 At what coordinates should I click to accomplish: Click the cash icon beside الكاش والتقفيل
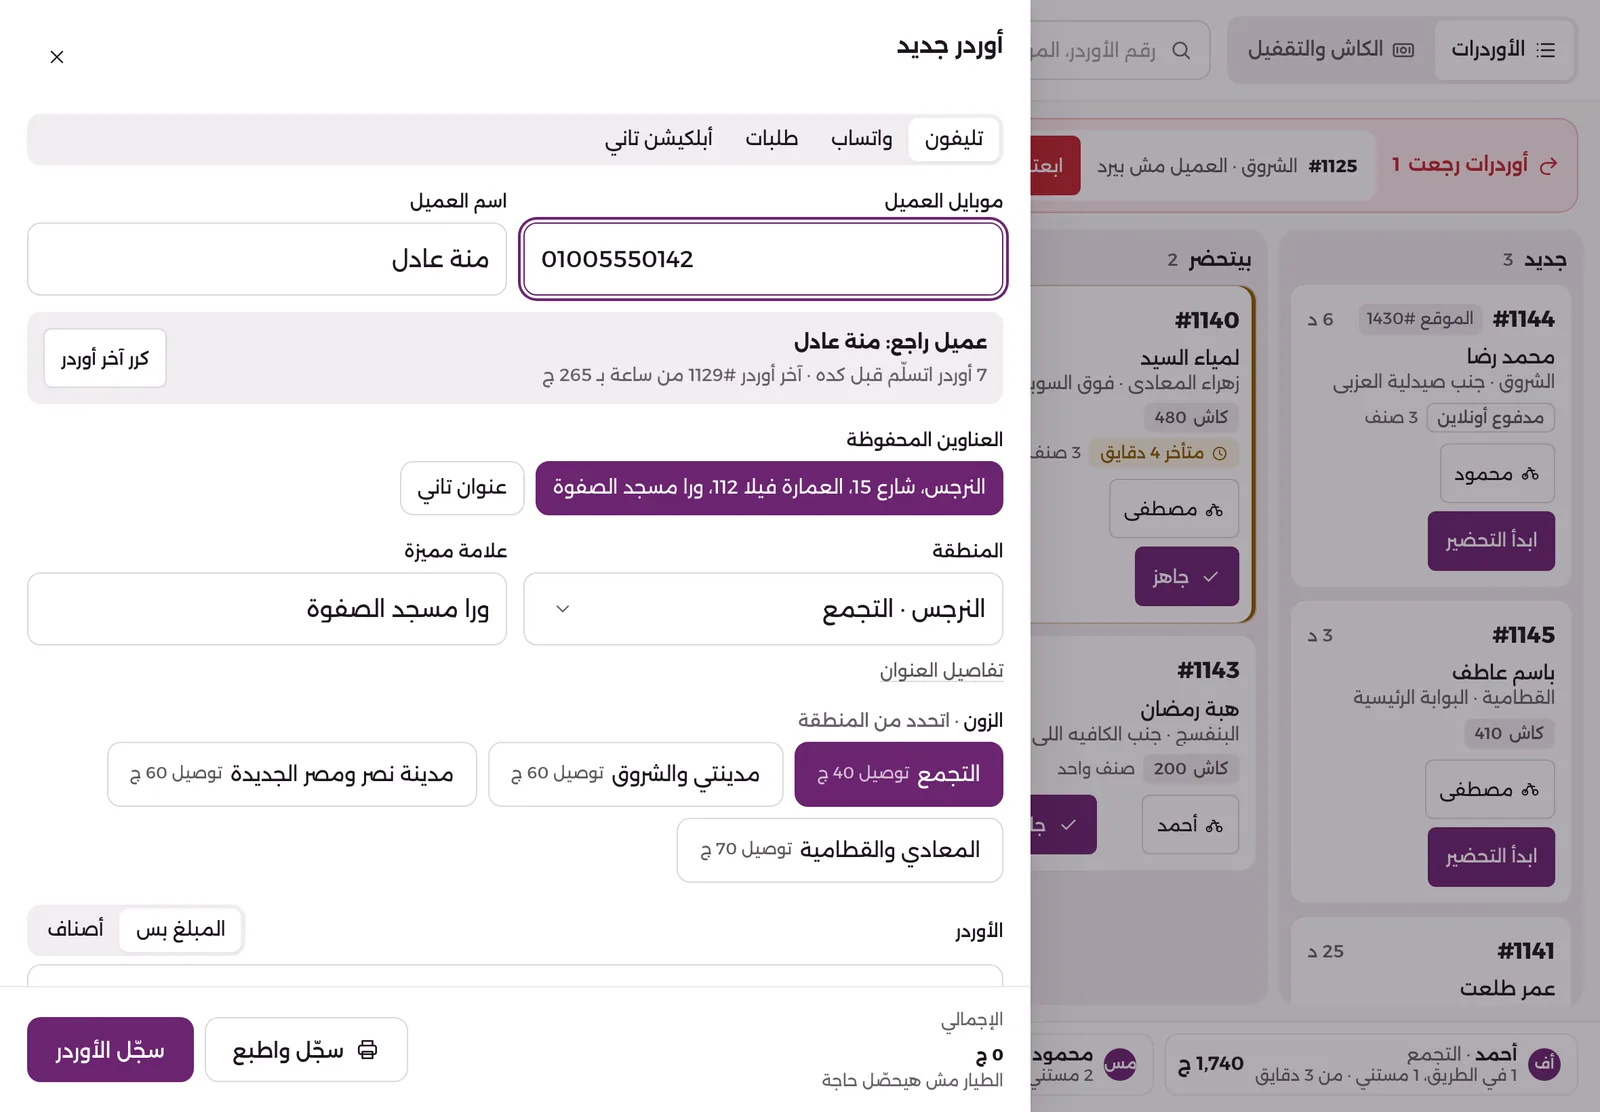coord(1404,50)
